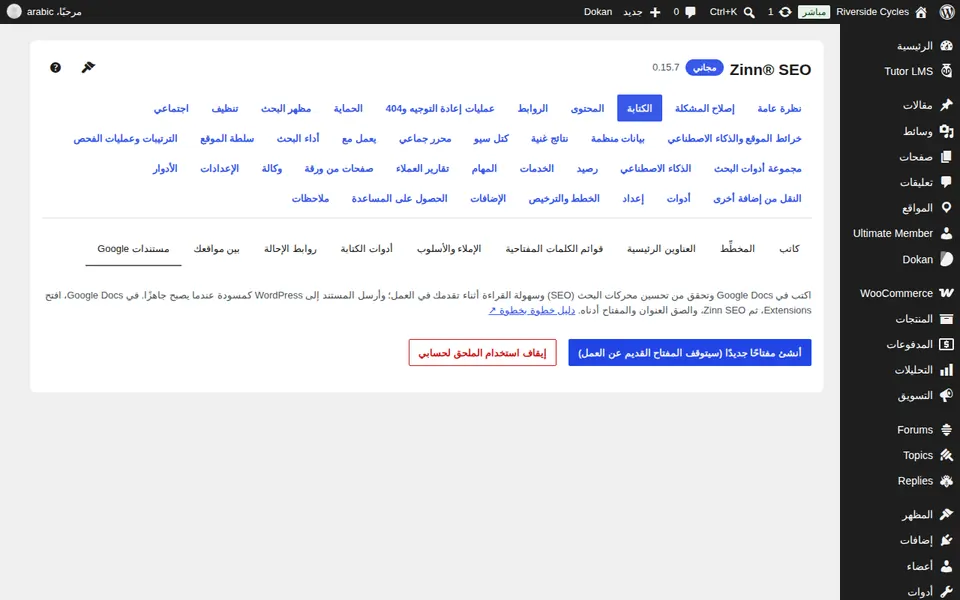The height and width of the screenshot is (600, 960).
Task: Click the Replies sidebar icon
Action: point(947,481)
